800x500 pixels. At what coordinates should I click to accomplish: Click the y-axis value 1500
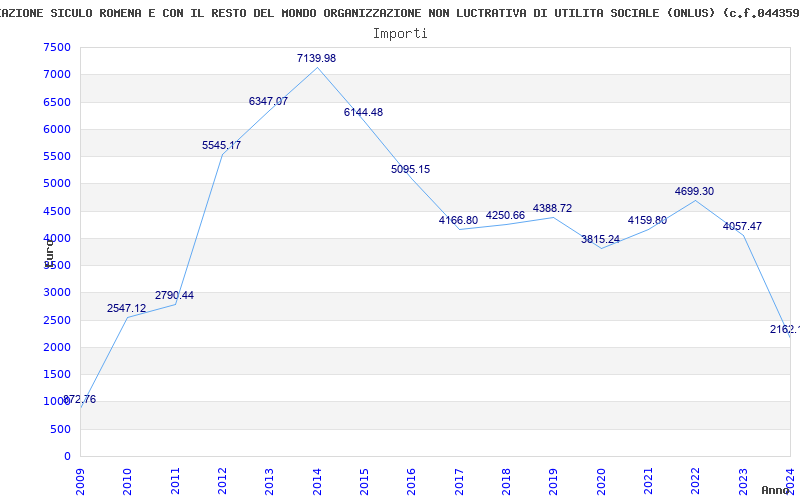(x=58, y=374)
